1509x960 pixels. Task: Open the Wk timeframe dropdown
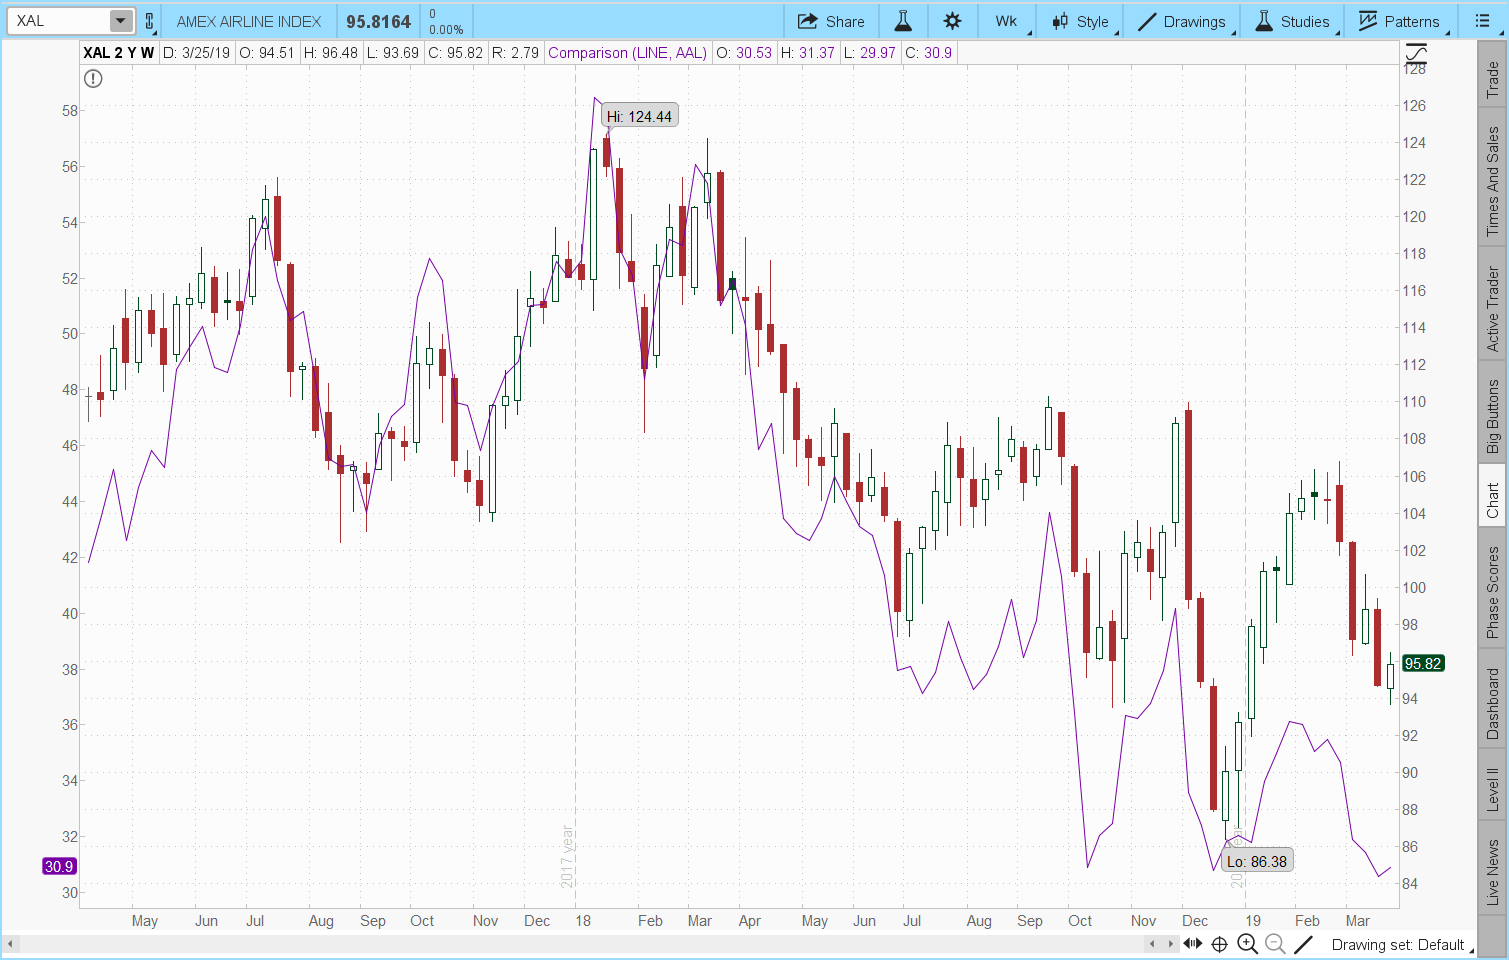pos(1008,21)
